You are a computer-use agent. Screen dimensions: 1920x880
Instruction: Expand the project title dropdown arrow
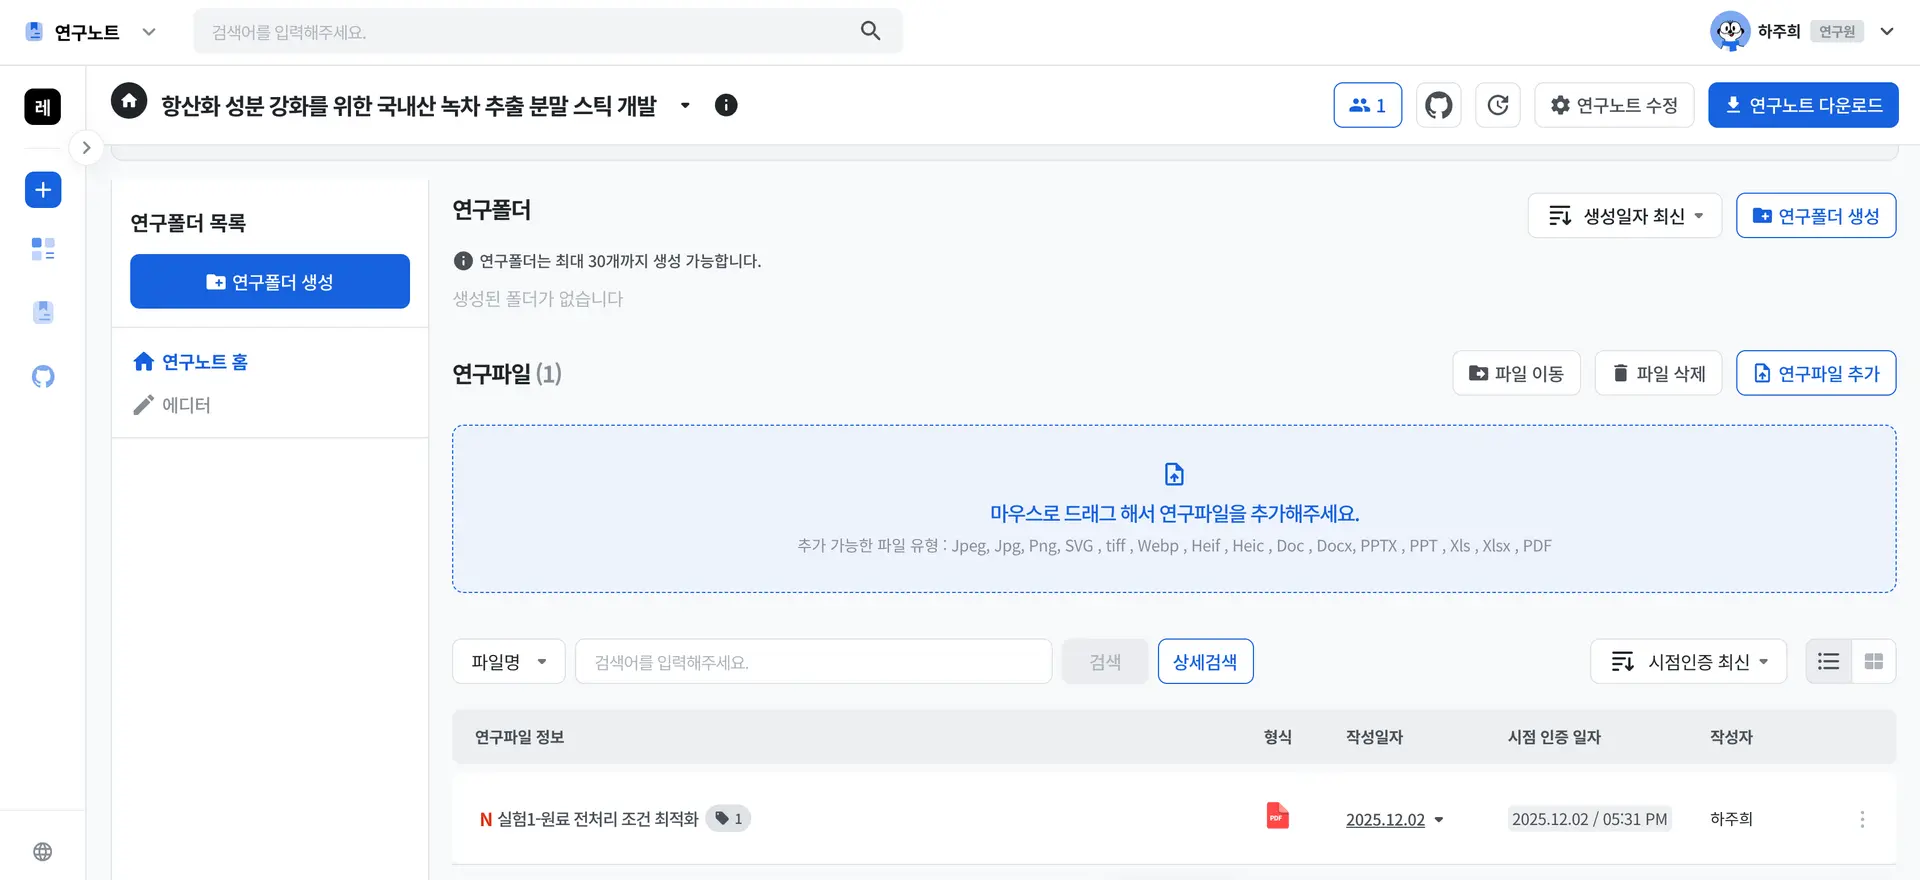click(685, 105)
